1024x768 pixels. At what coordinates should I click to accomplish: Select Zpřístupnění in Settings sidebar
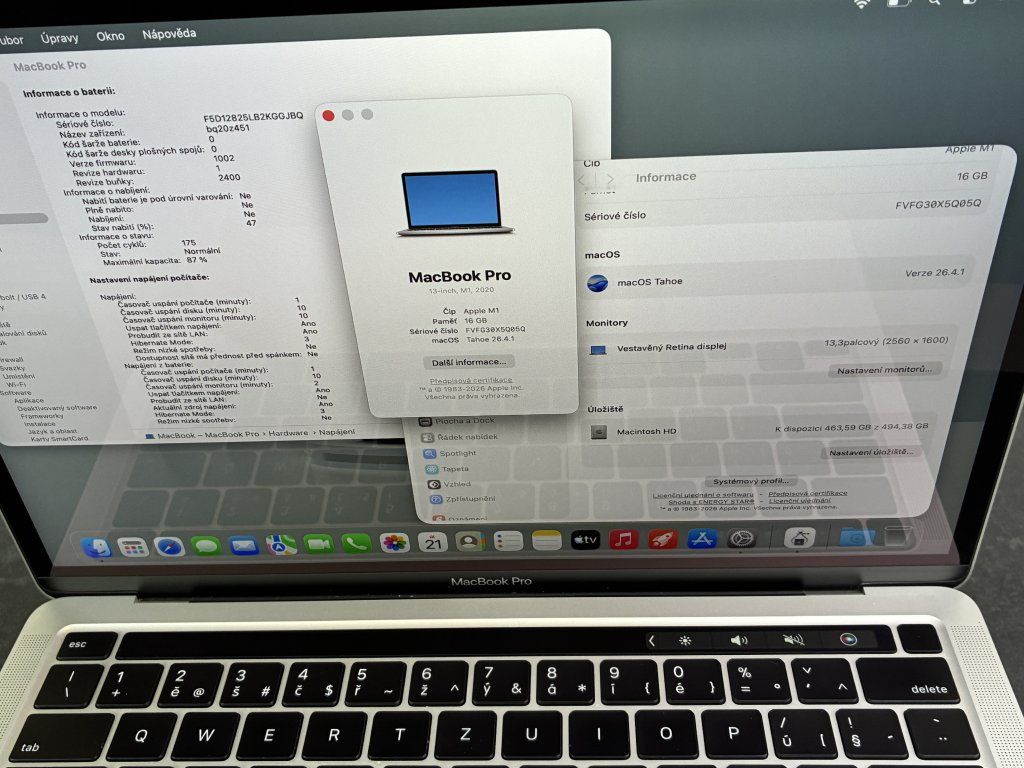[x=463, y=499]
